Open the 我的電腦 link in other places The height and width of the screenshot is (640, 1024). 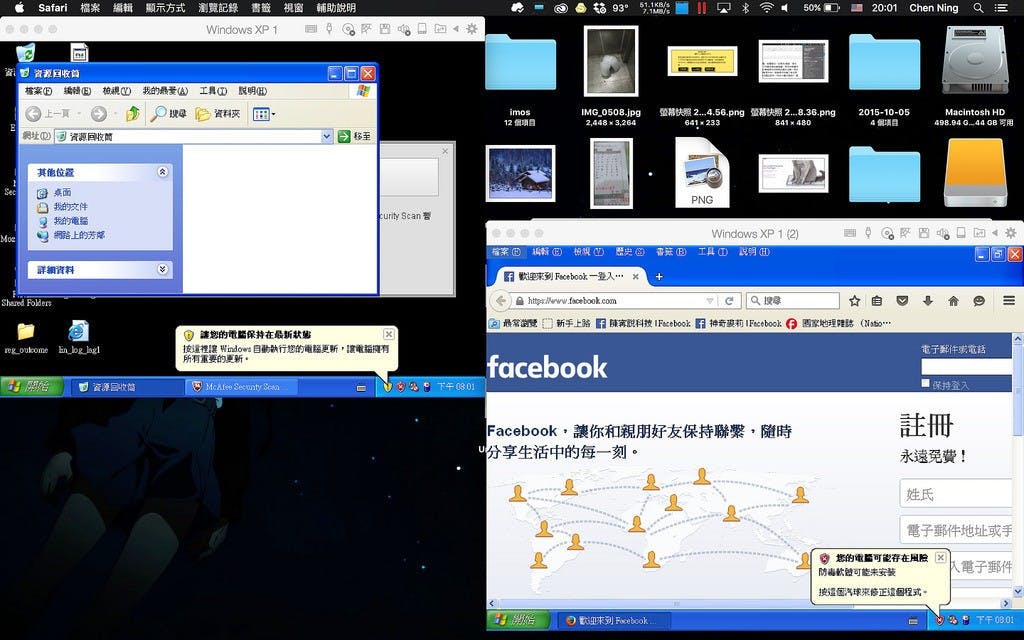(x=71, y=221)
